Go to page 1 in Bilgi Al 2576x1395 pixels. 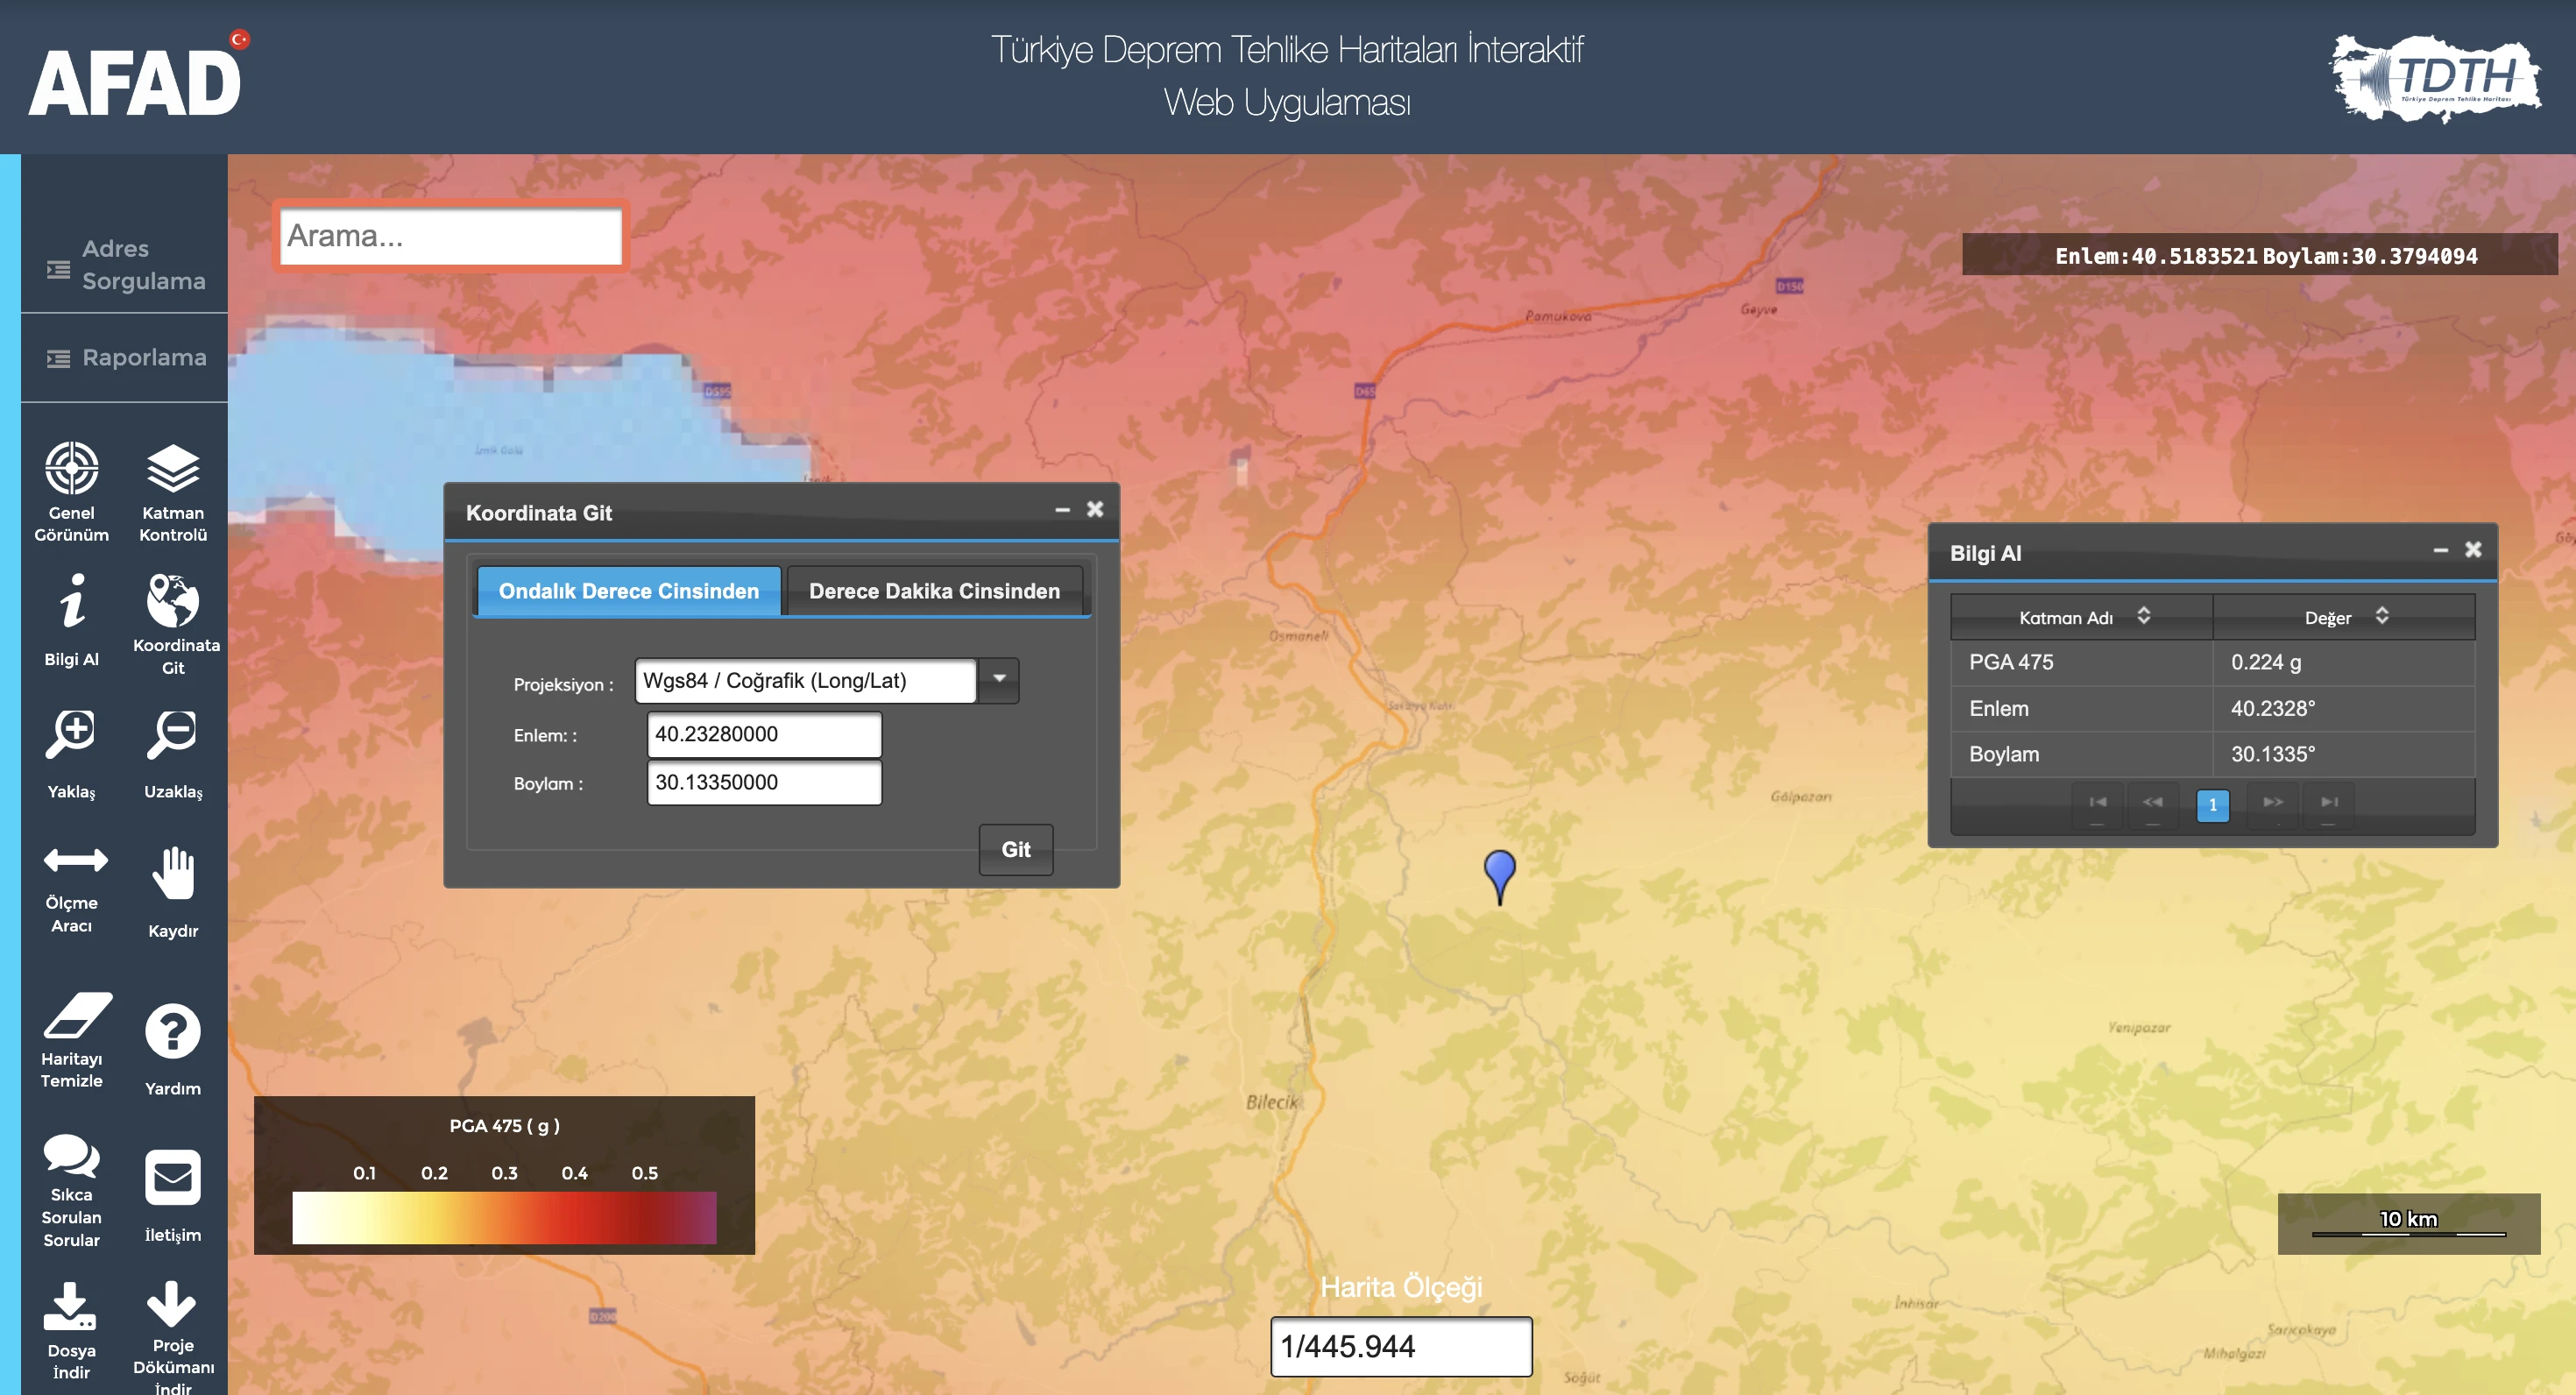click(2212, 805)
